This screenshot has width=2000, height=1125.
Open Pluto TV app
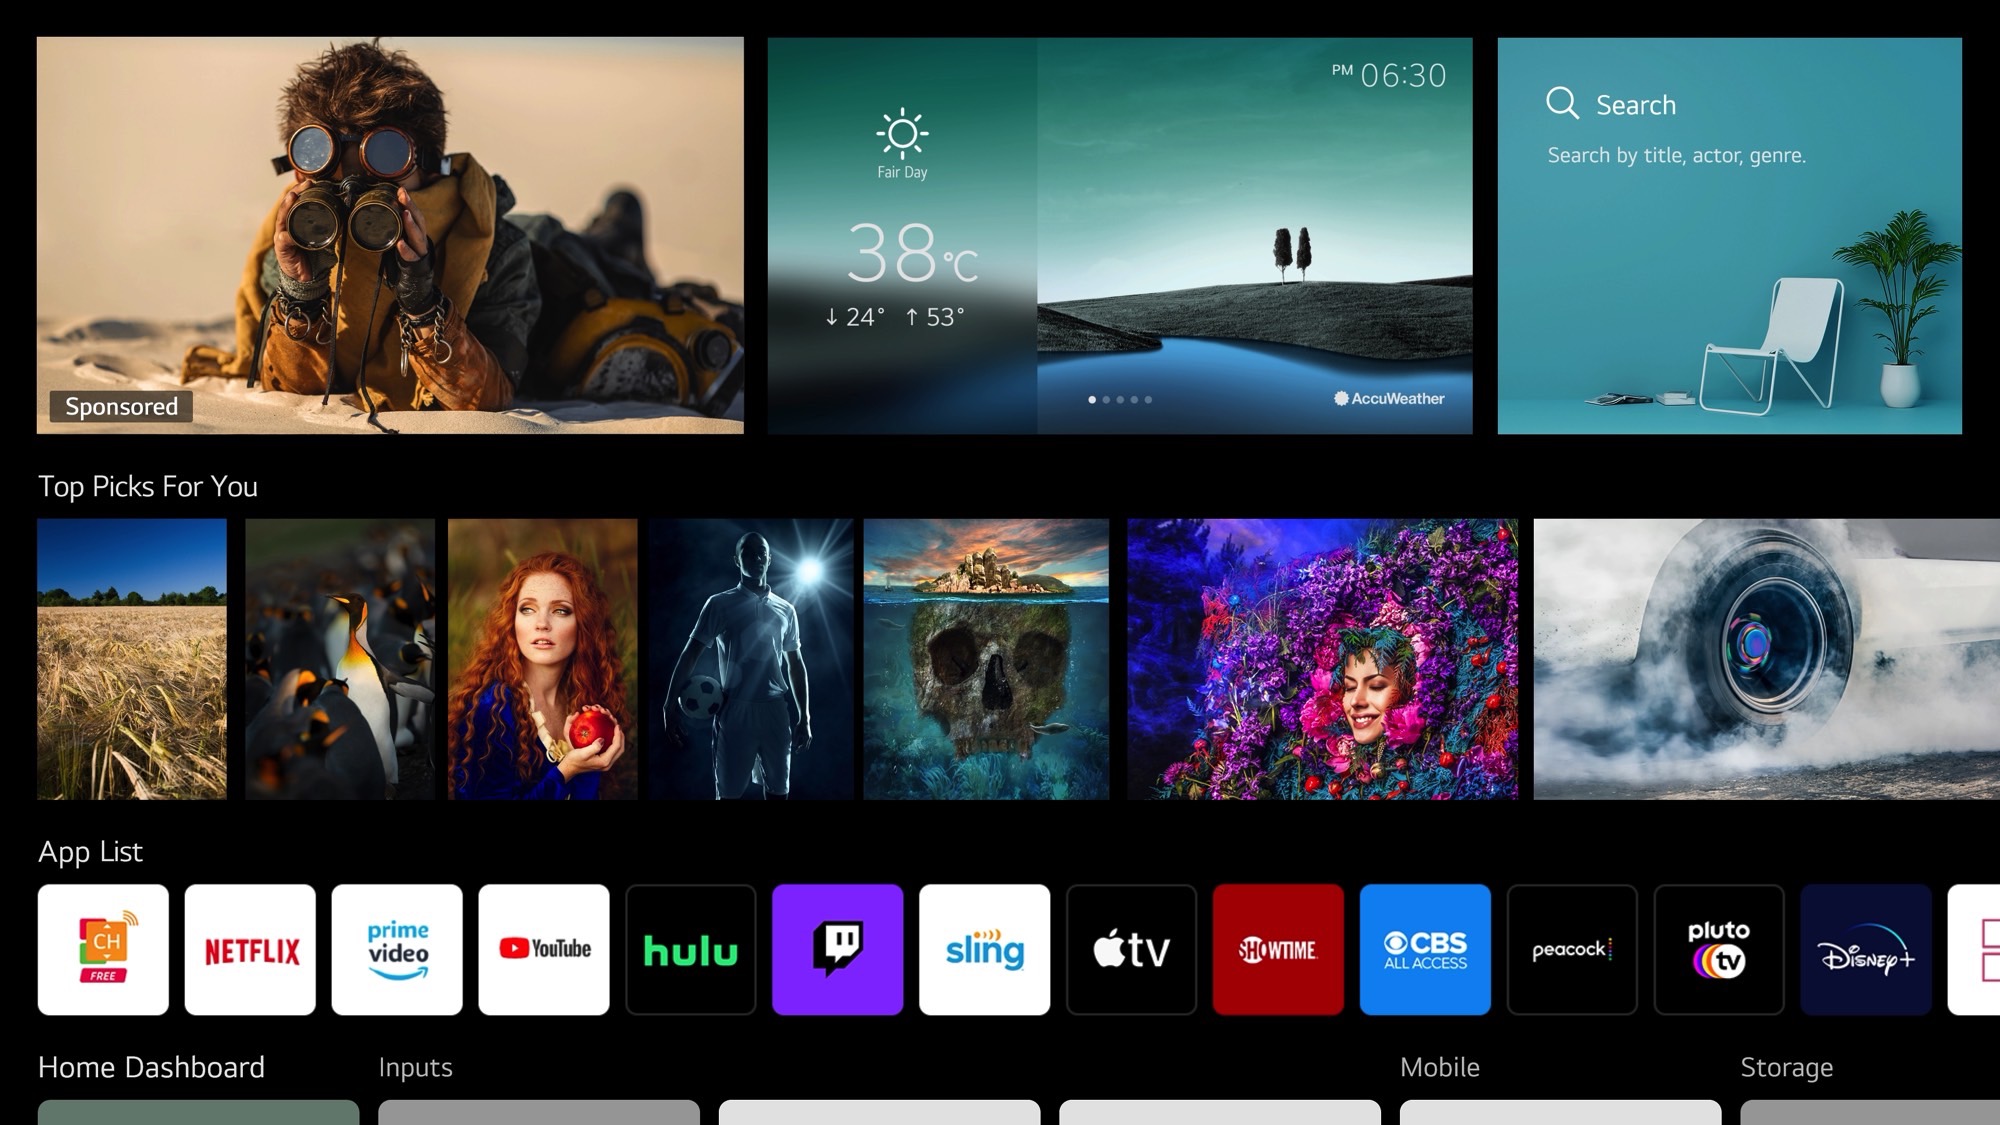(1717, 948)
